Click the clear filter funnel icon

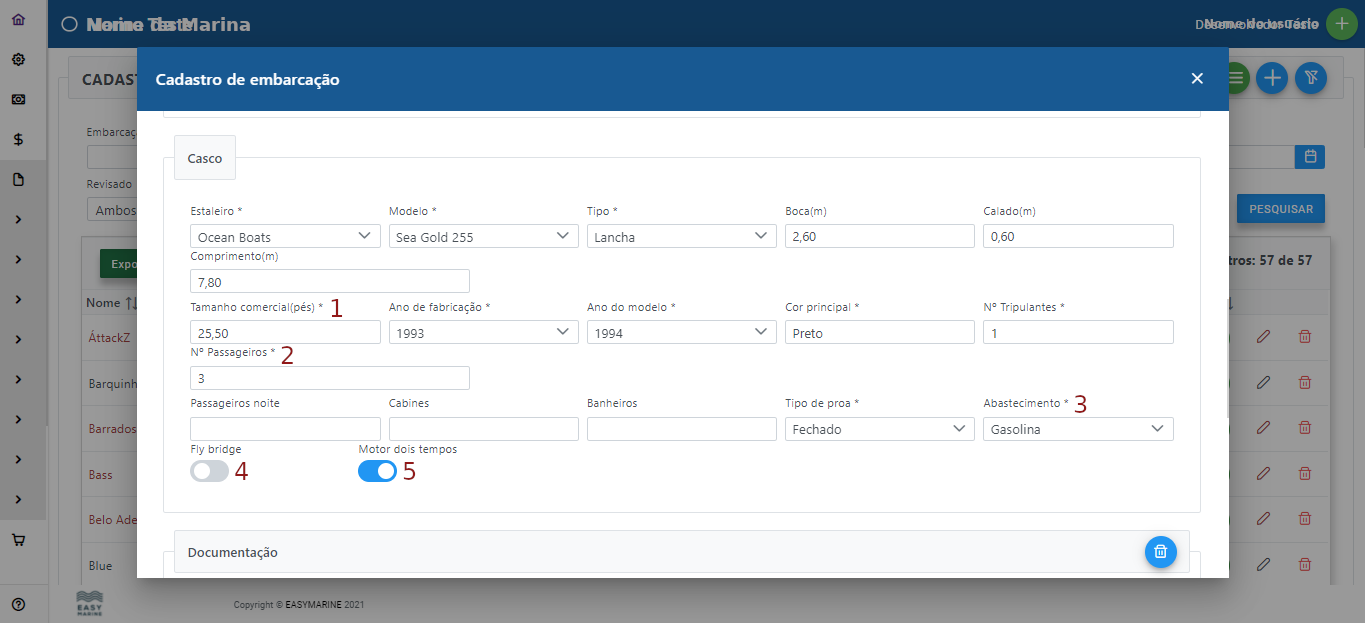tap(1310, 78)
